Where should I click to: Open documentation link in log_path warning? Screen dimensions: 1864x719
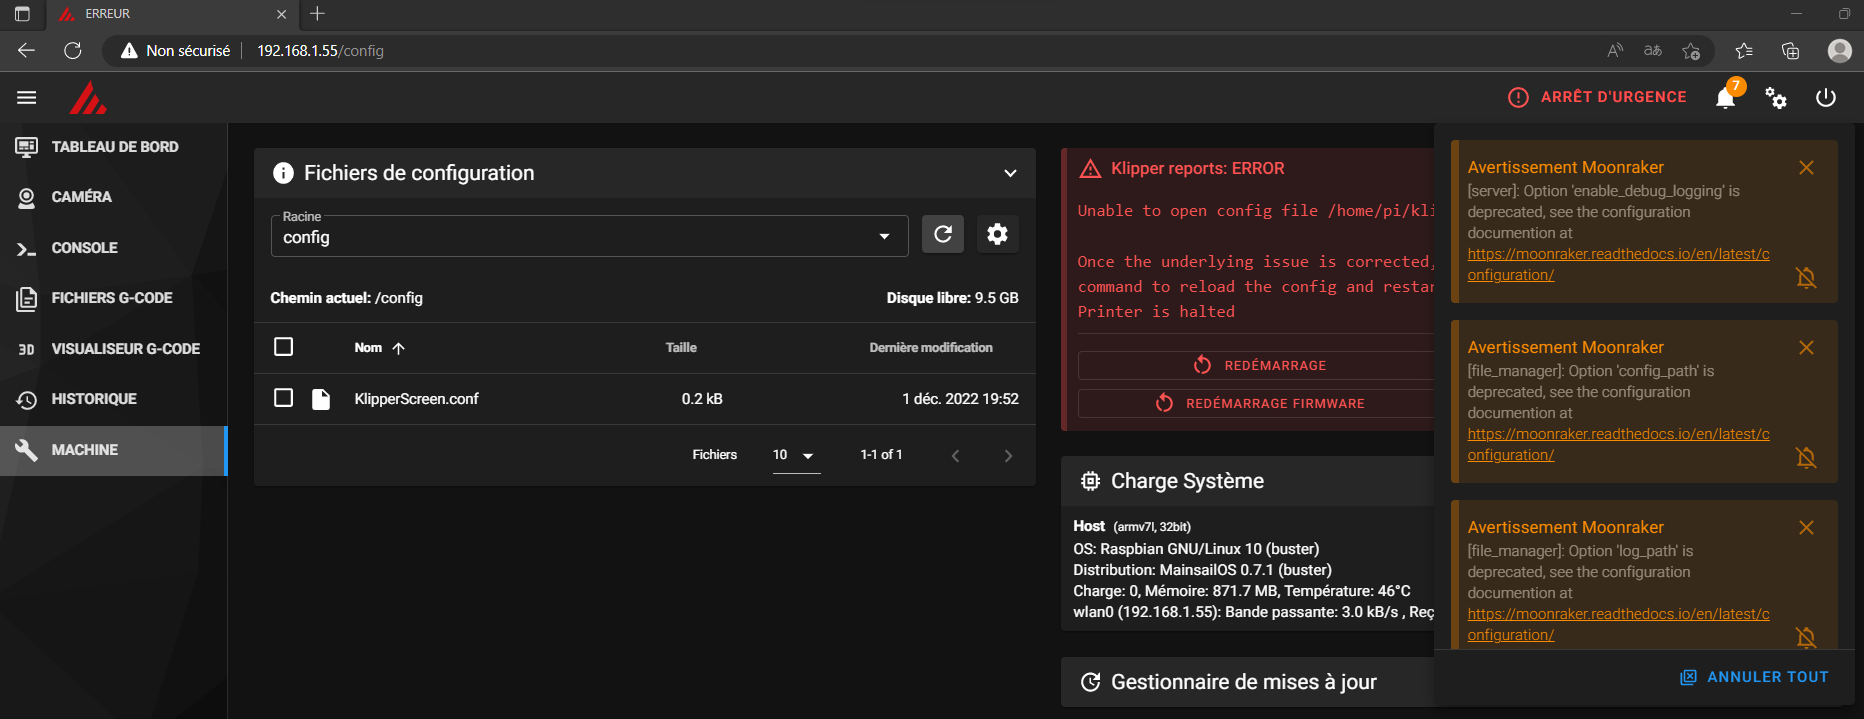click(x=1618, y=624)
